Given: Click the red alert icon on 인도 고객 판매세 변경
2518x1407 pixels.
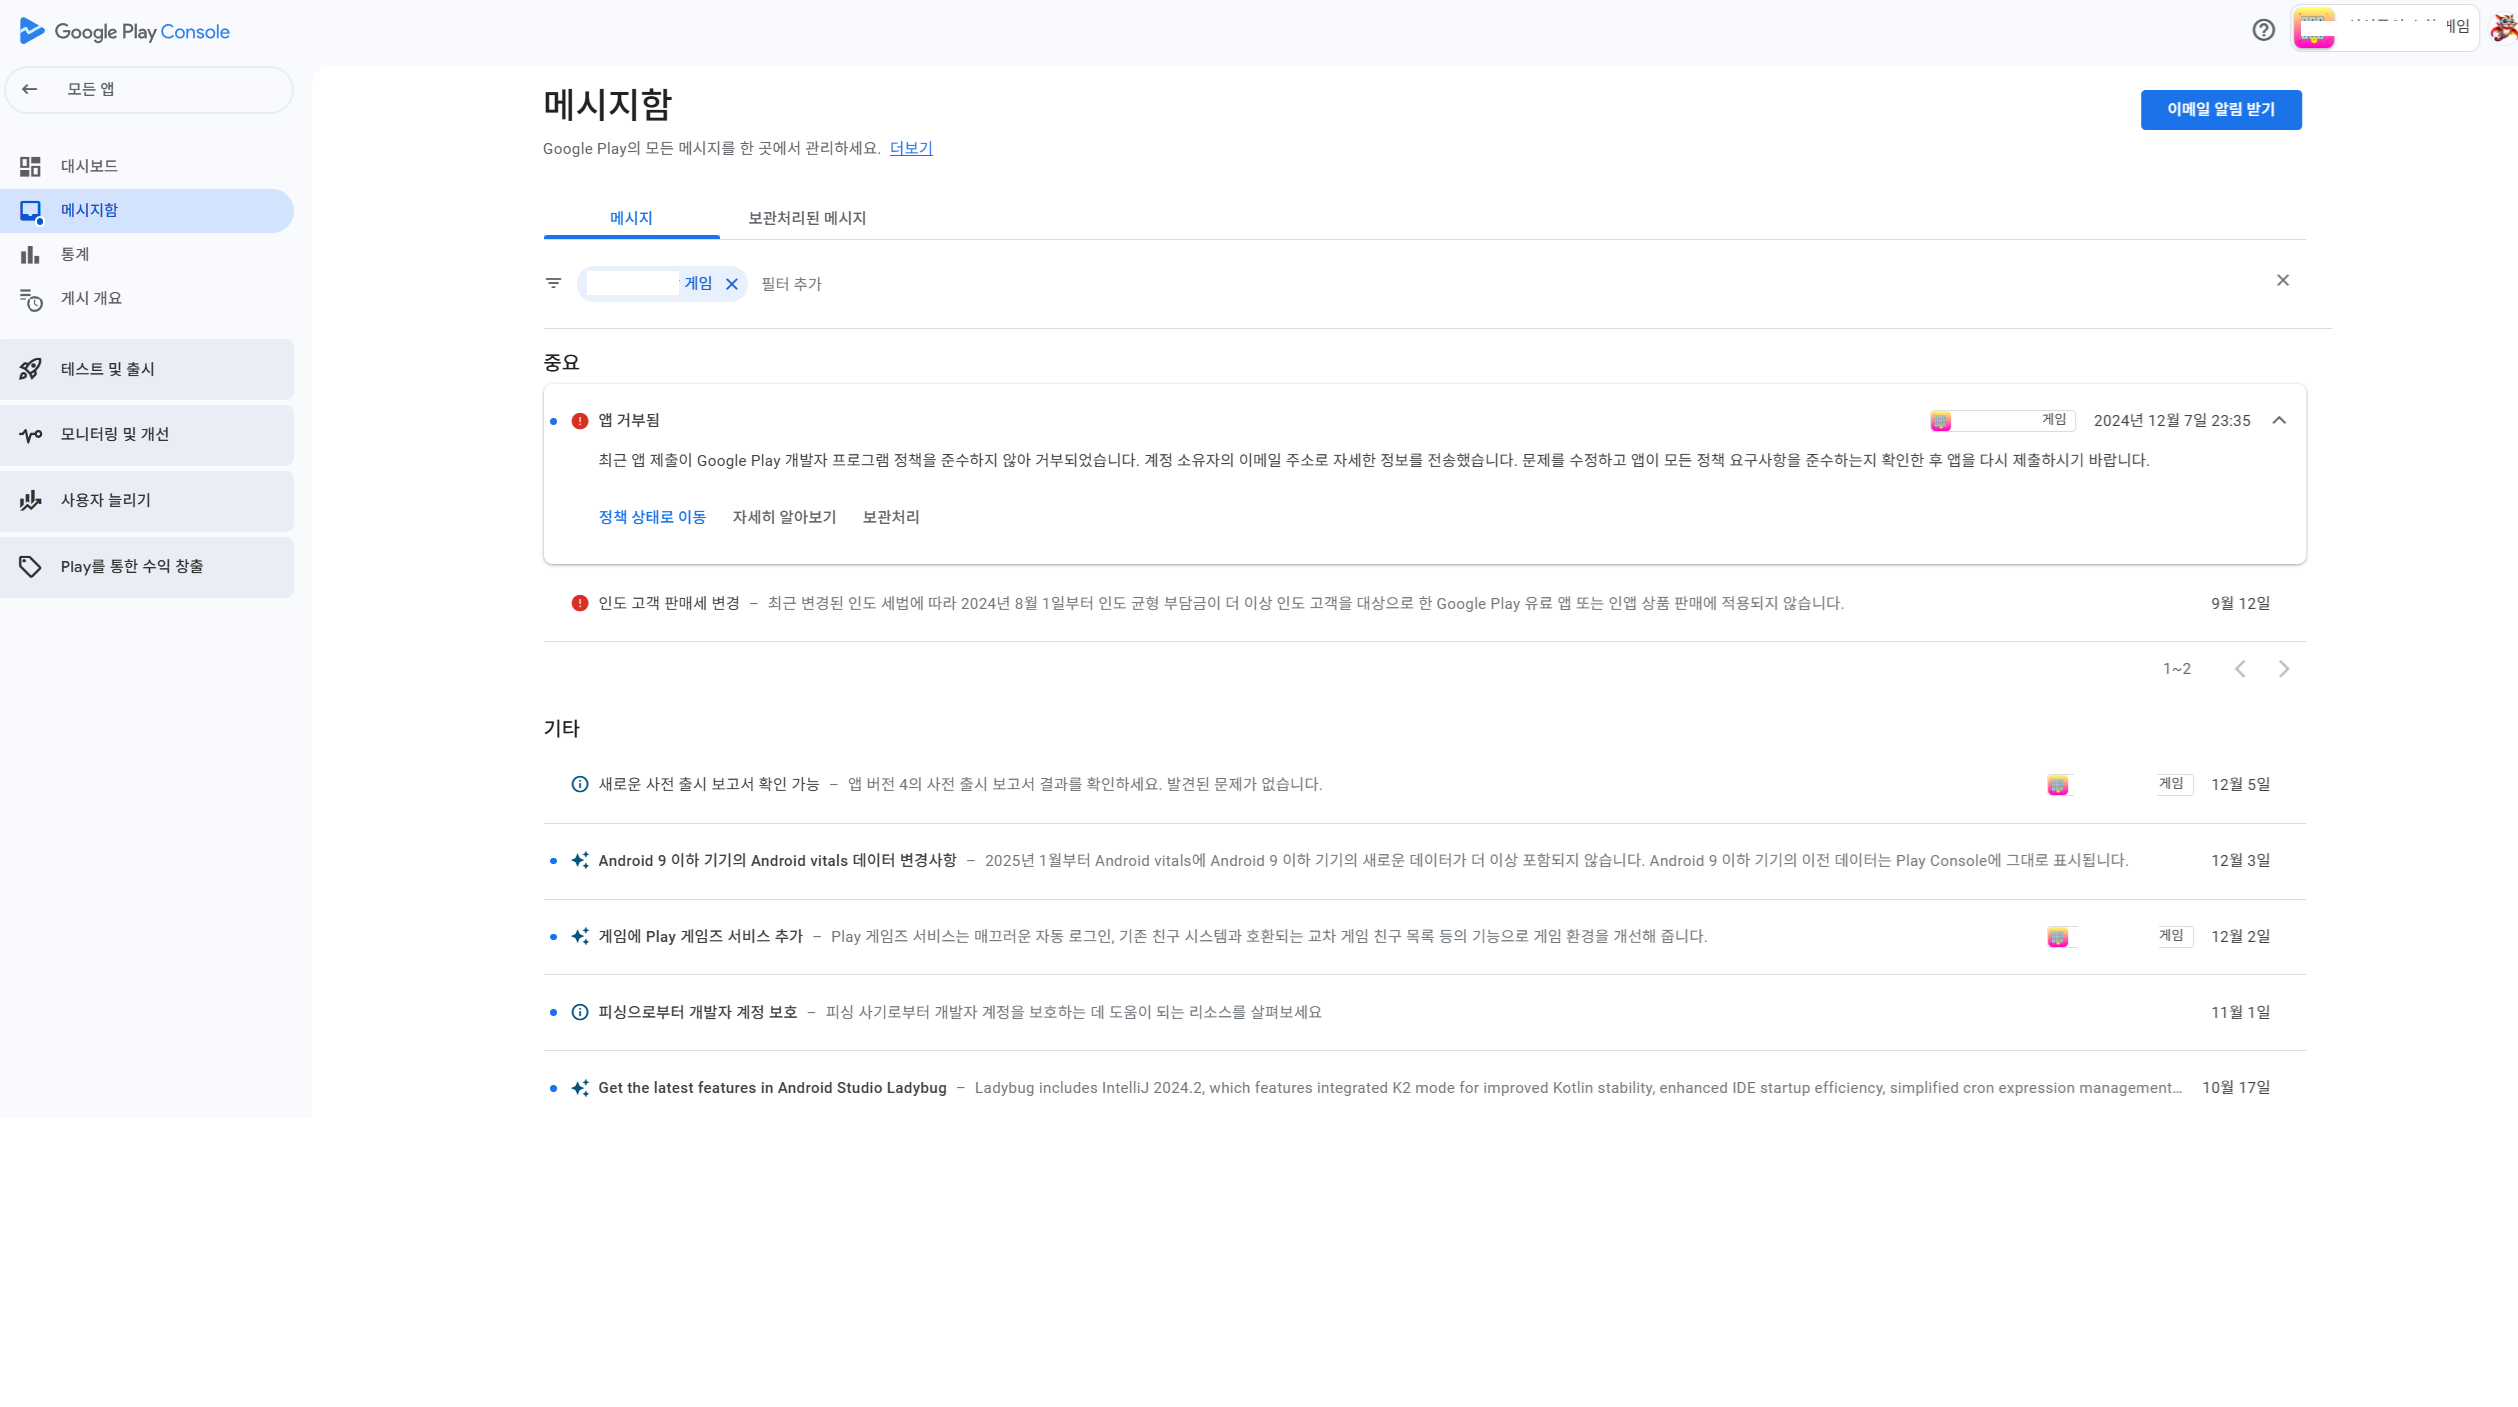Looking at the screenshot, I should pyautogui.click(x=579, y=603).
